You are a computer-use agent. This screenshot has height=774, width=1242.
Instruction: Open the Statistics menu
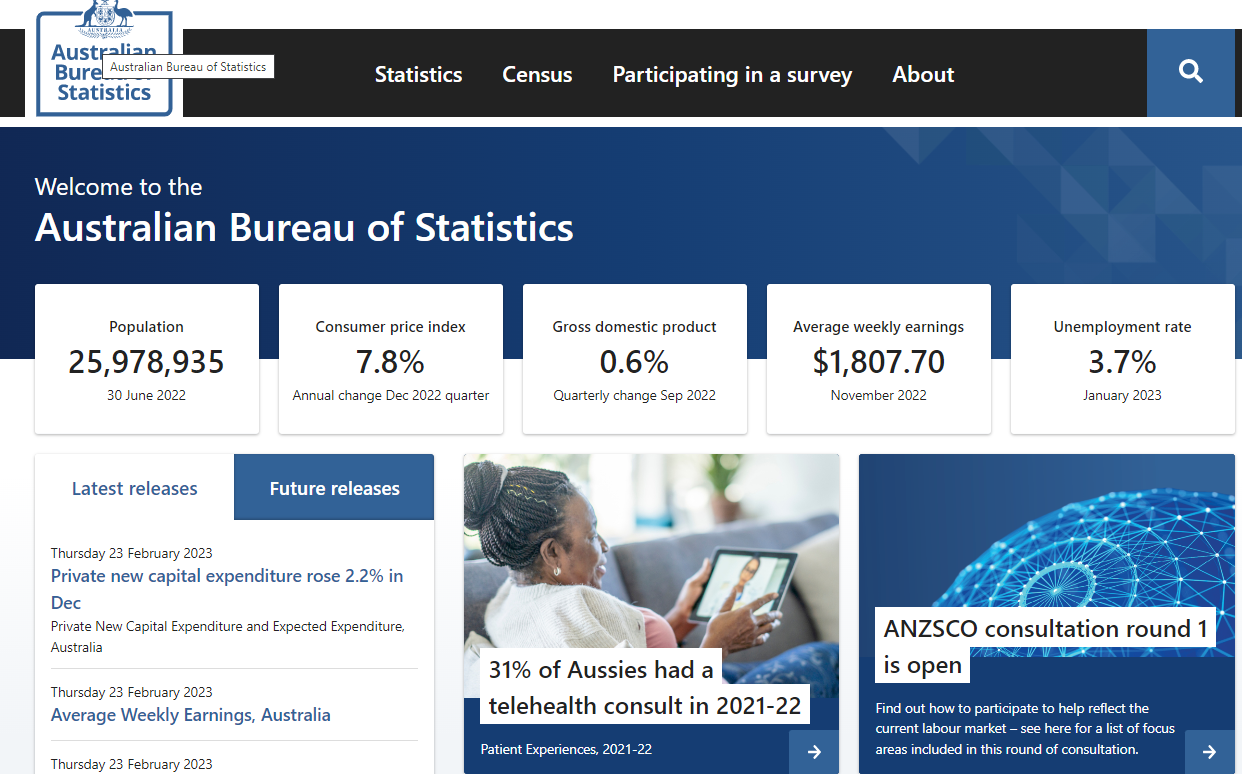[418, 75]
